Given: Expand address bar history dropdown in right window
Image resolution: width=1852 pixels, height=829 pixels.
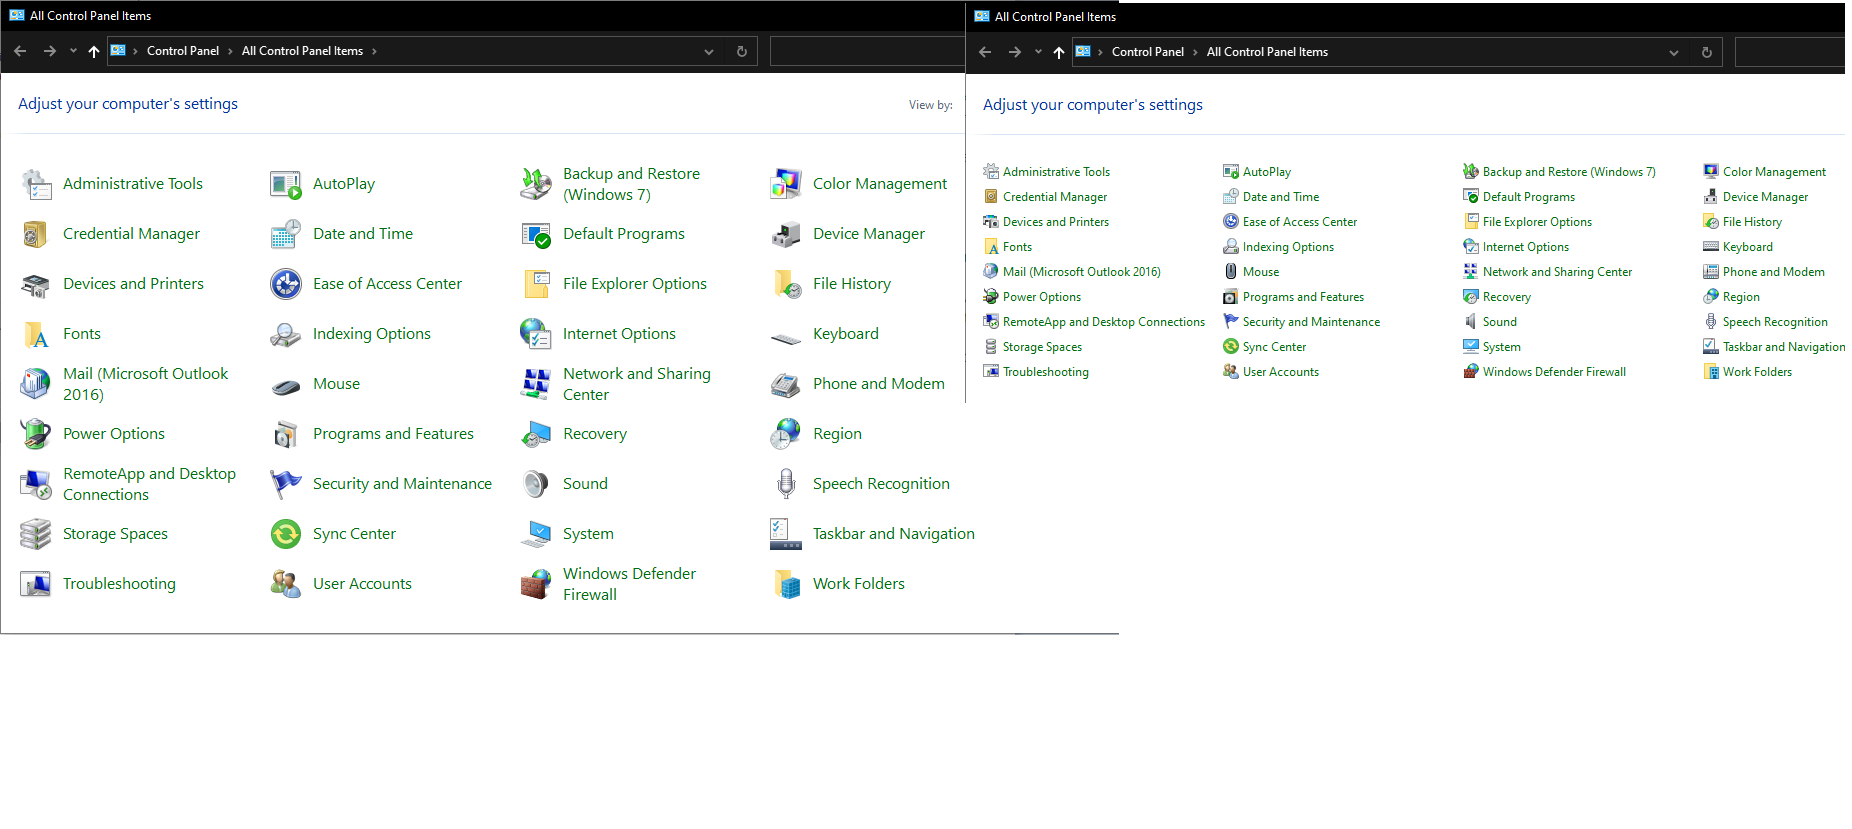Looking at the screenshot, I should [x=1674, y=53].
